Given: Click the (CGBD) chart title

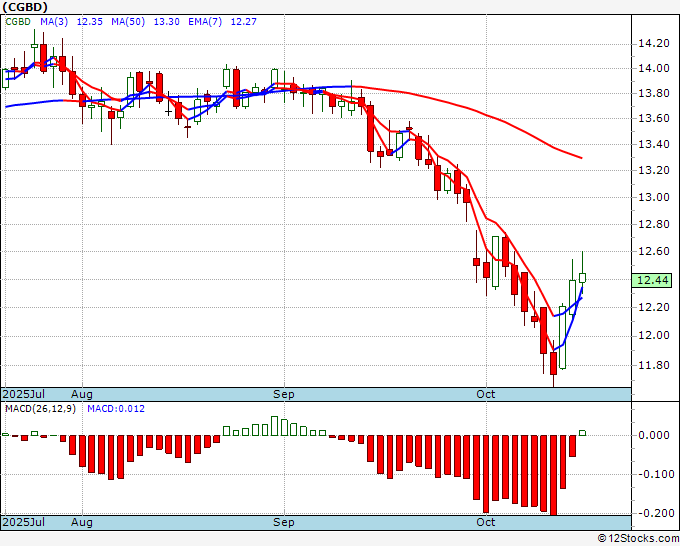Looking at the screenshot, I should [x=25, y=7].
